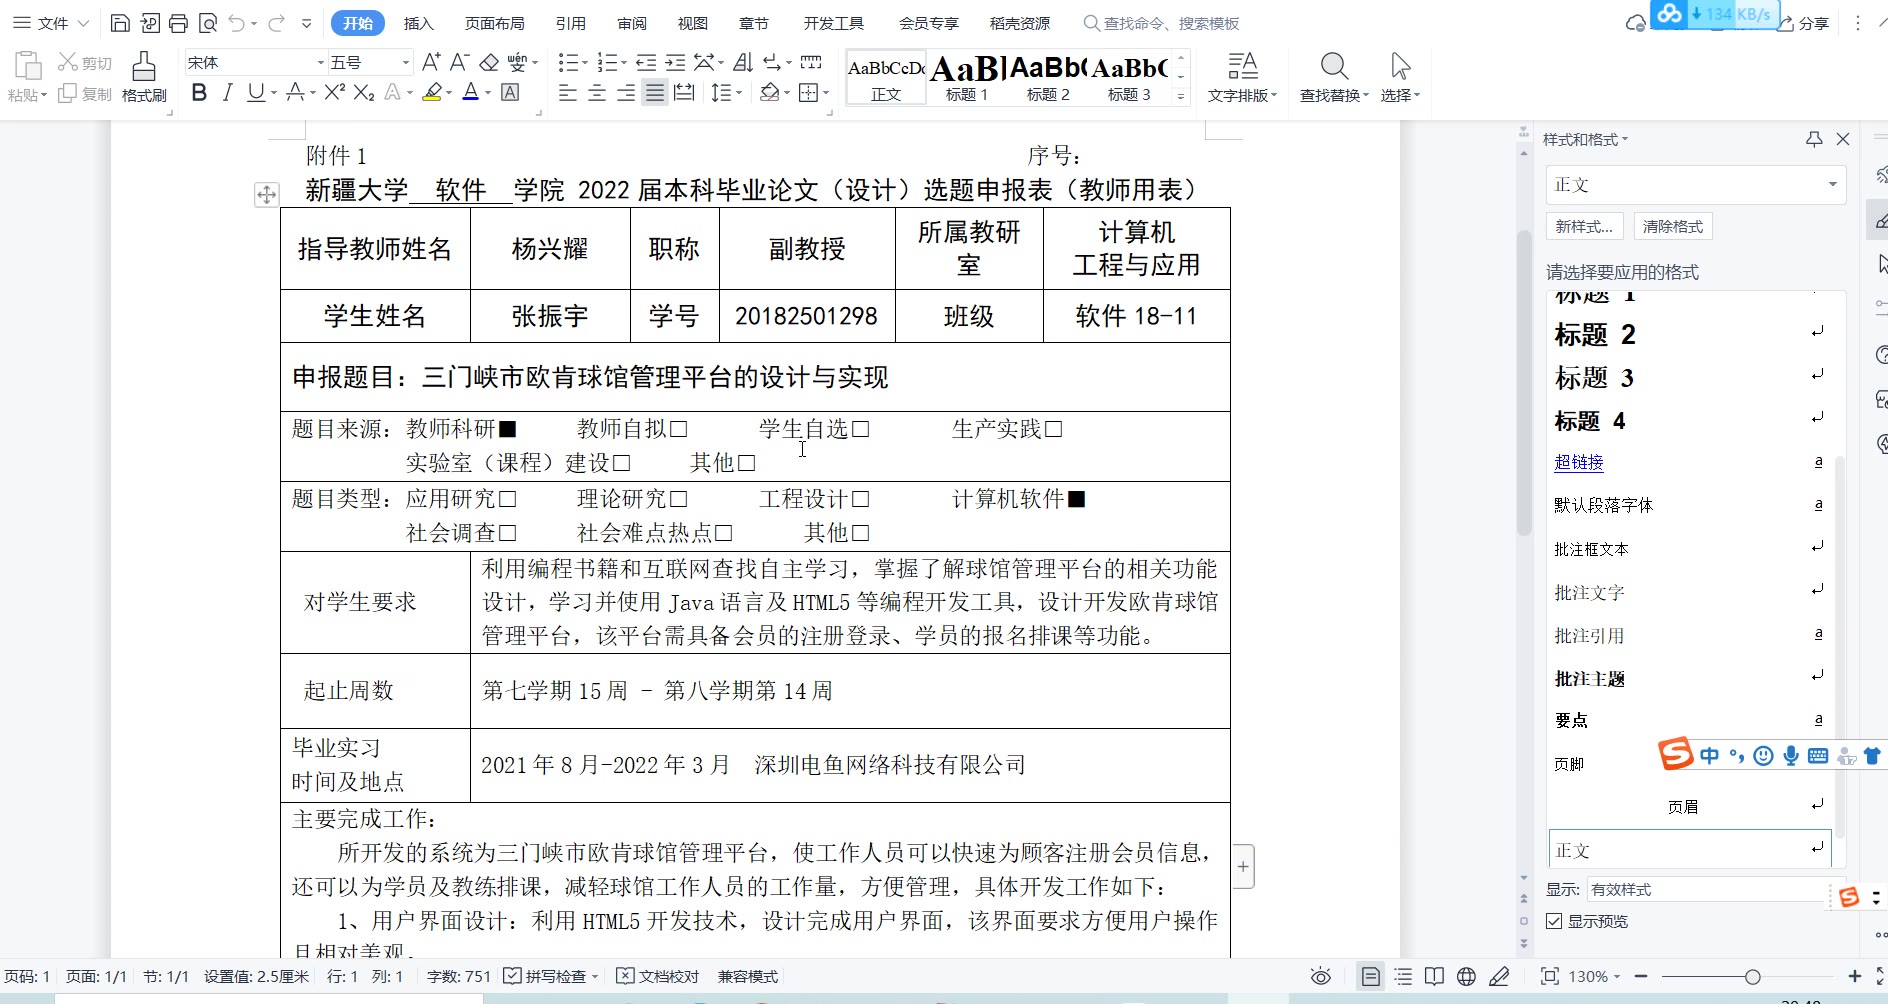Align text left
1888x1004 pixels.
click(568, 93)
